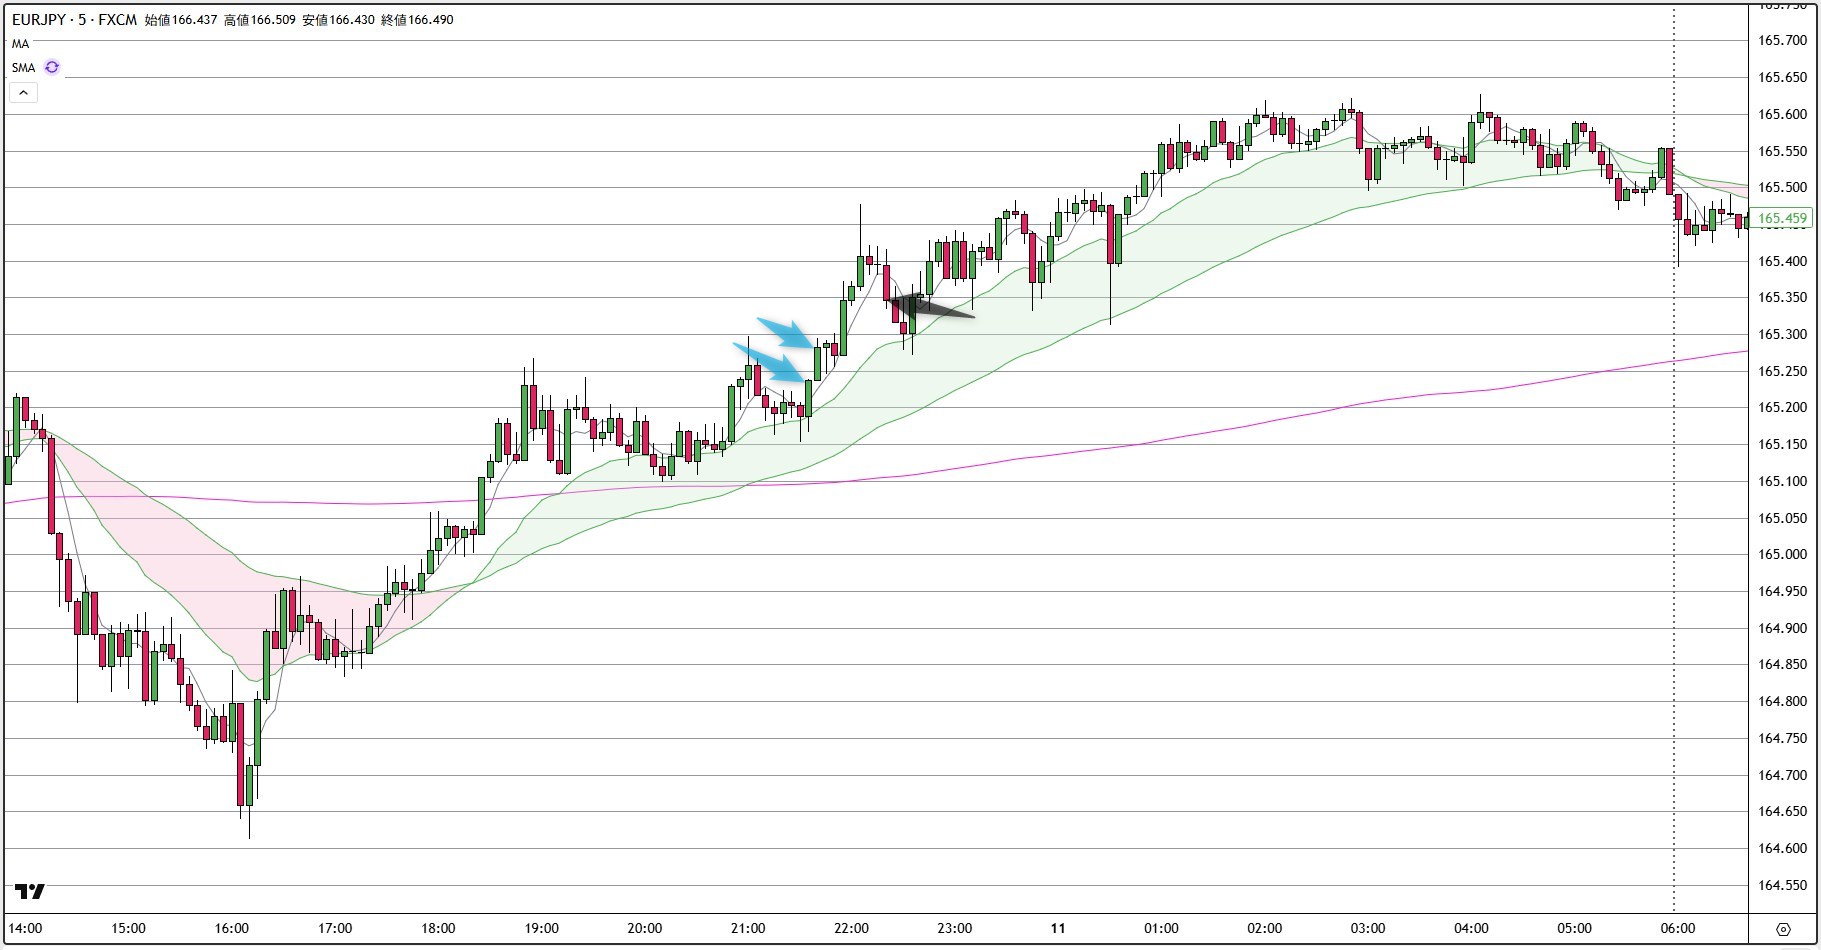Click the 14:00 time axis label
This screenshot has width=1821, height=950.
pyautogui.click(x=25, y=928)
